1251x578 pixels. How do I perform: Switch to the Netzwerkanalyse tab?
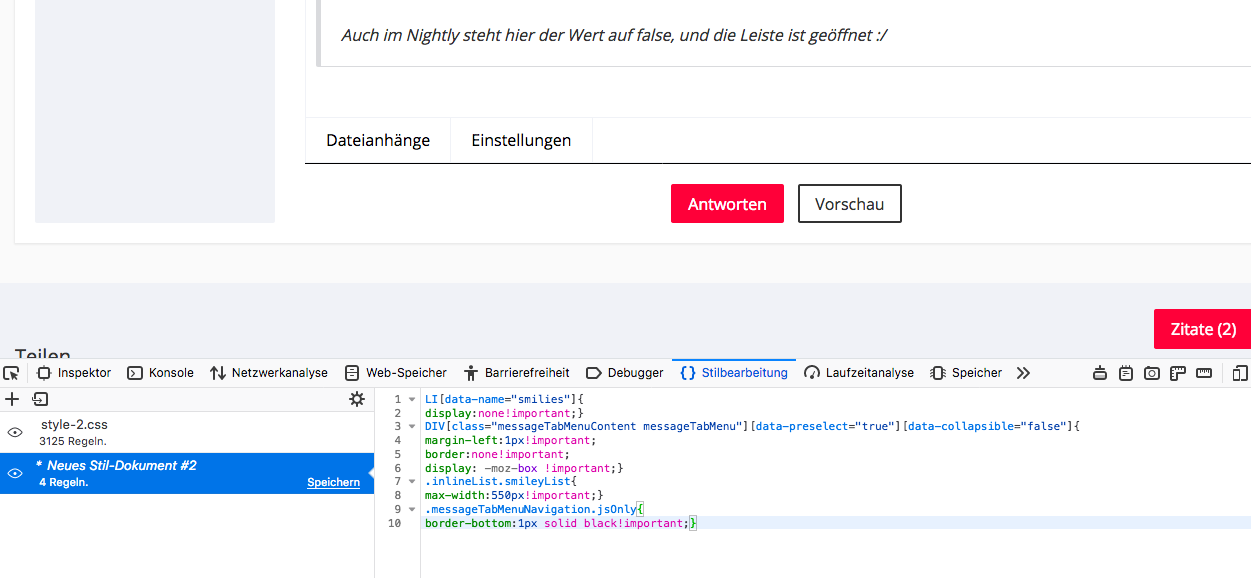(269, 373)
